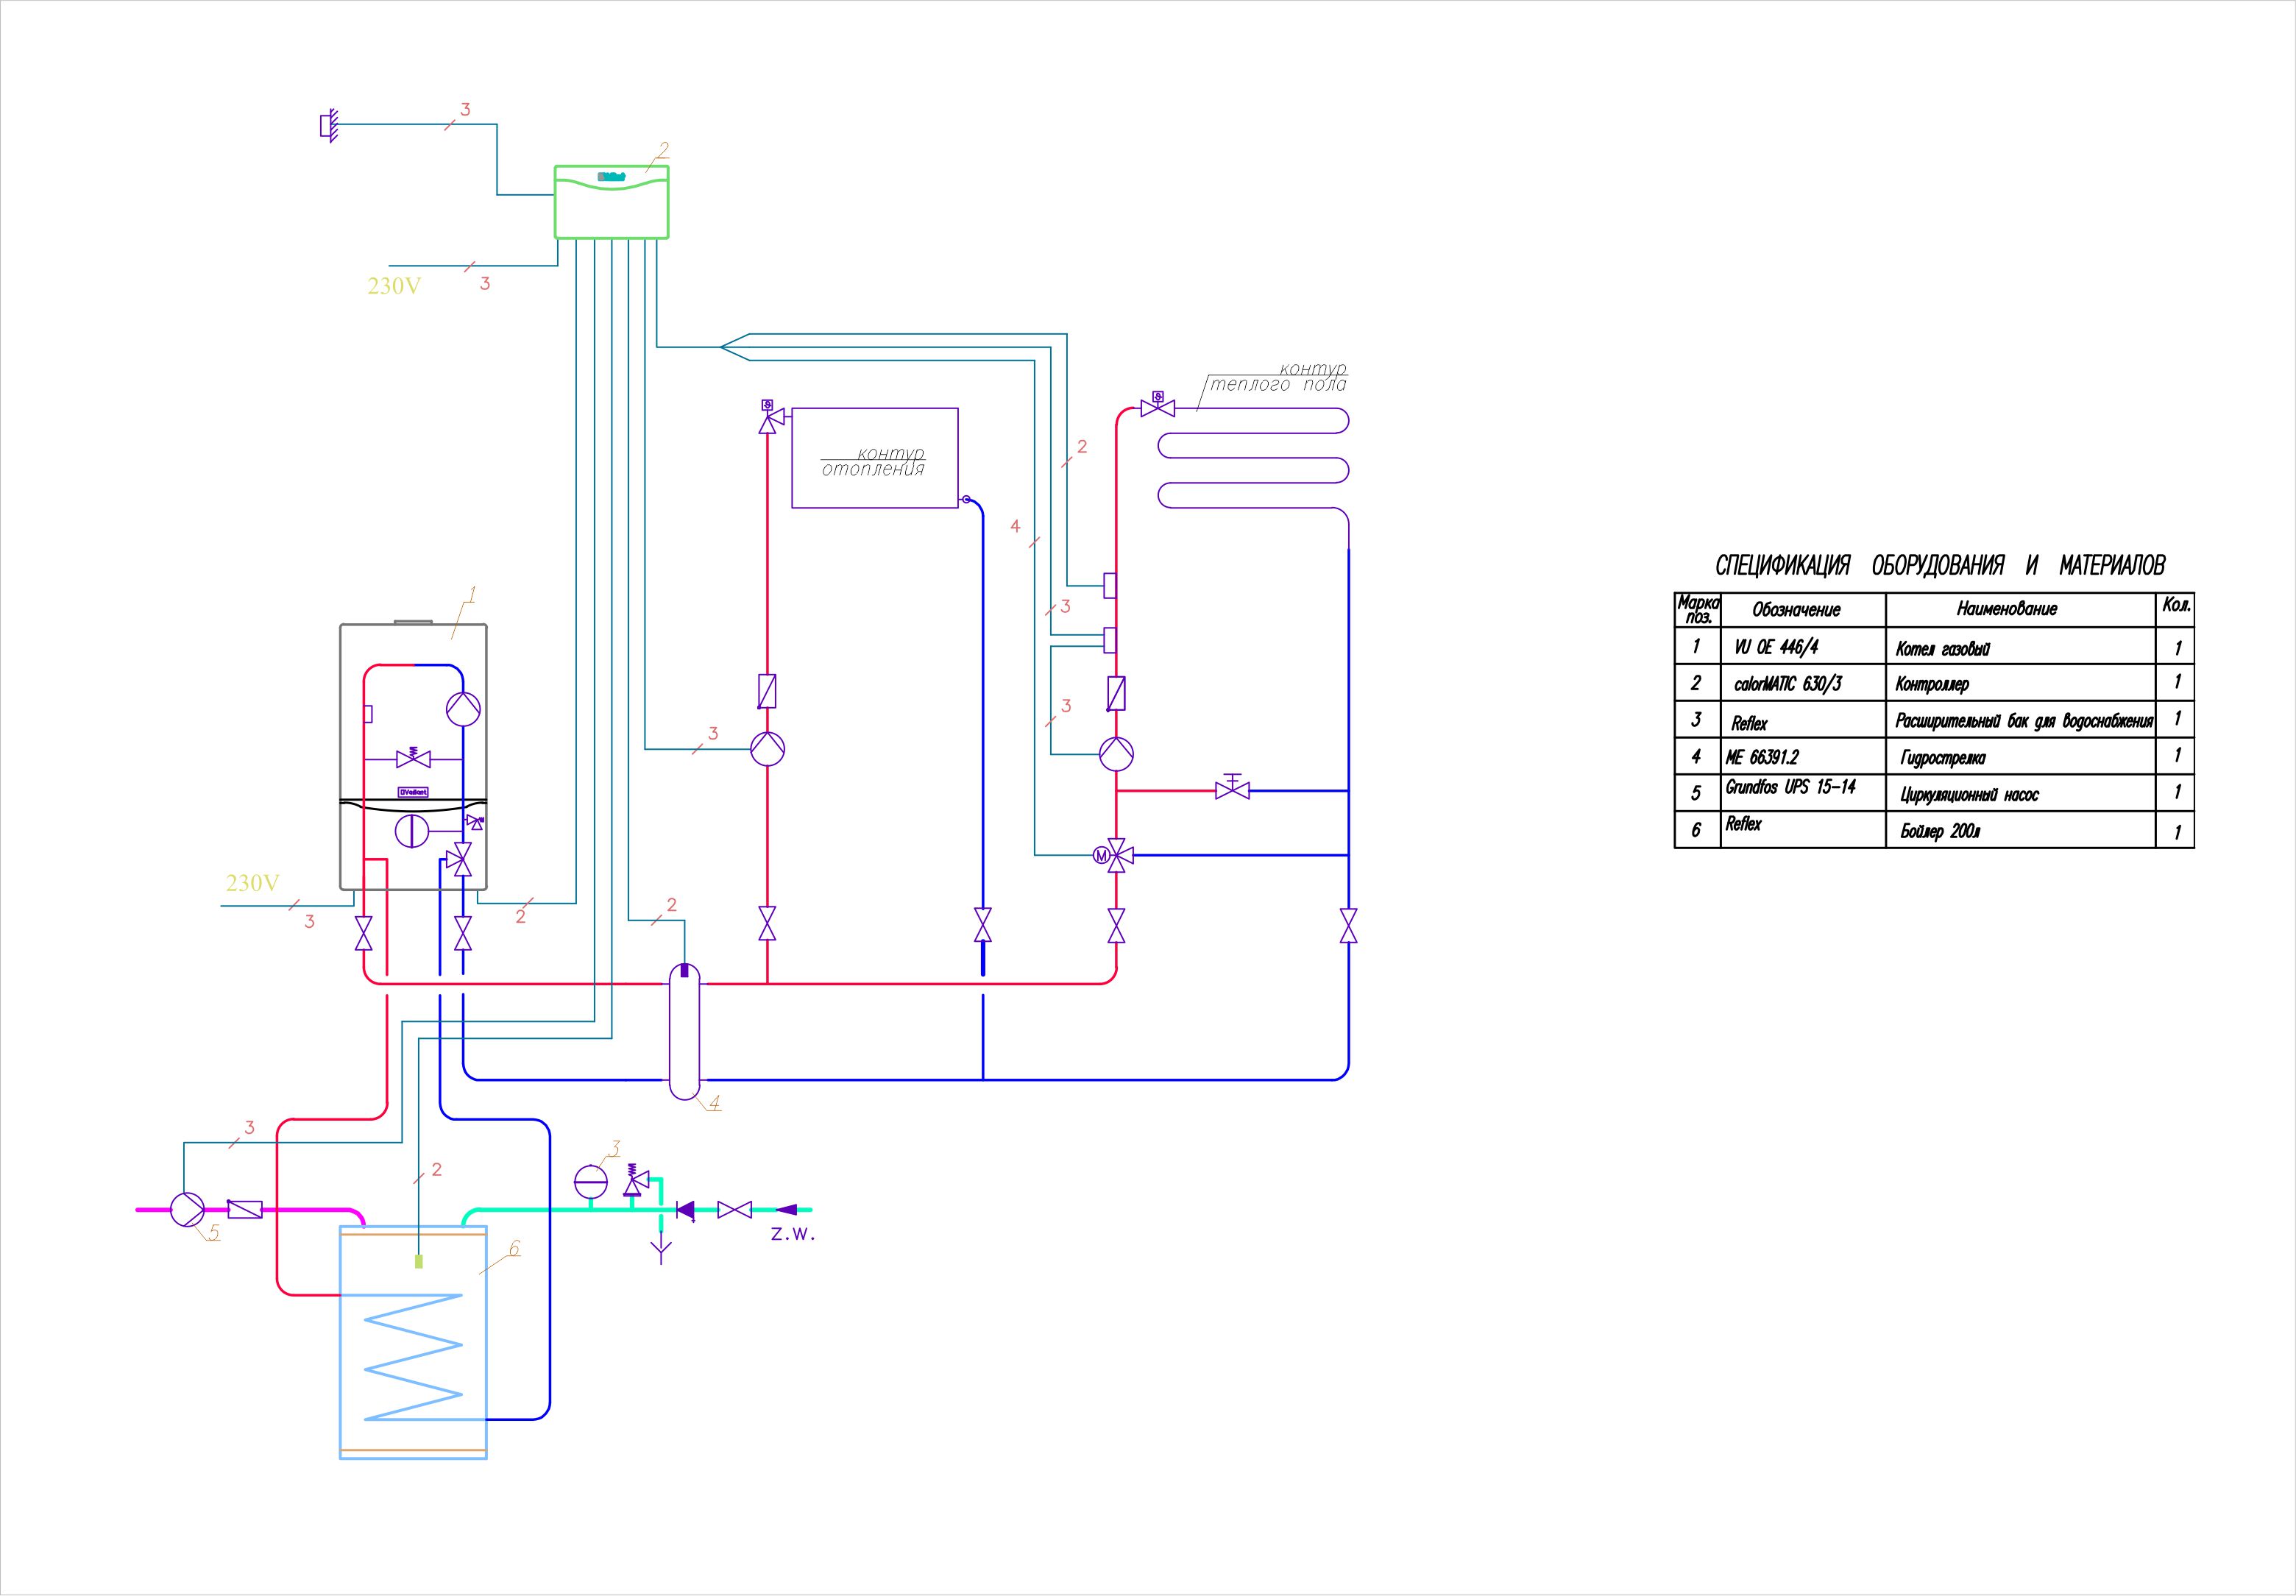The image size is (2296, 1596).
Task: Click the pump symbol inside the gas boiler
Action: (x=463, y=709)
